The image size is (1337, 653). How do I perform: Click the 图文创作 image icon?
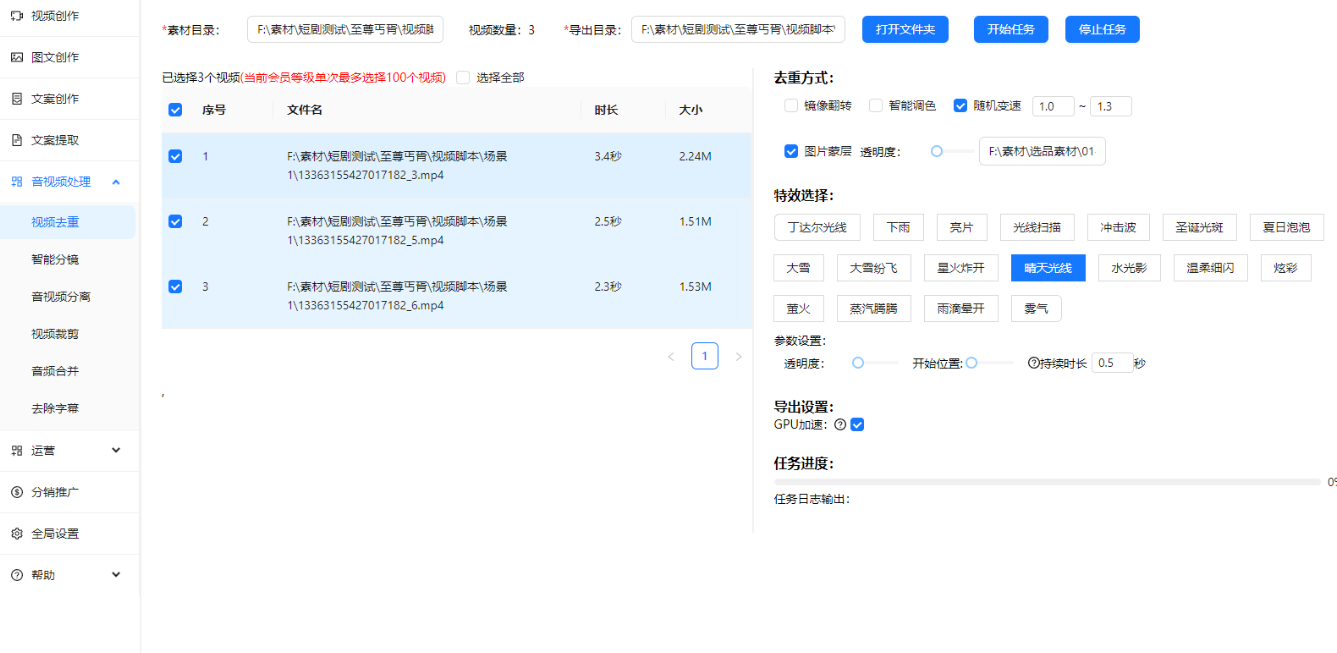click(x=16, y=58)
